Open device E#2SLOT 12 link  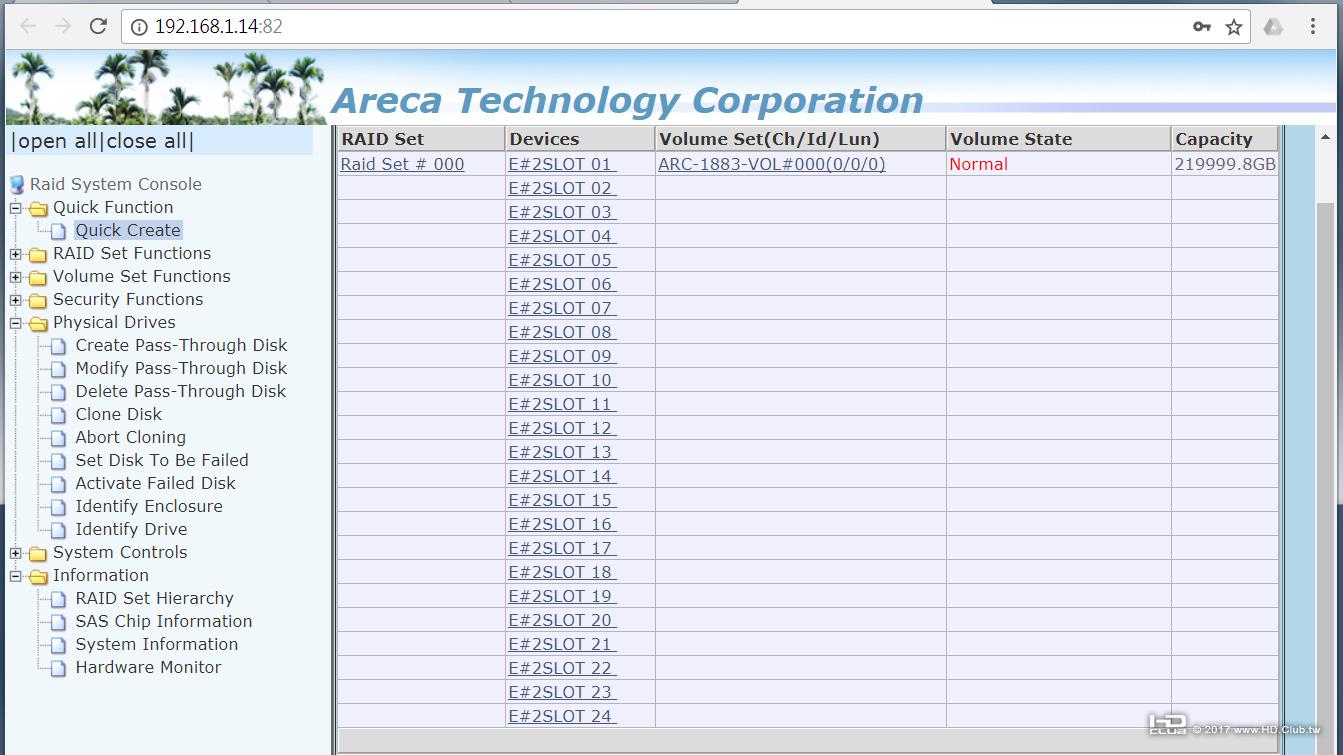(562, 428)
